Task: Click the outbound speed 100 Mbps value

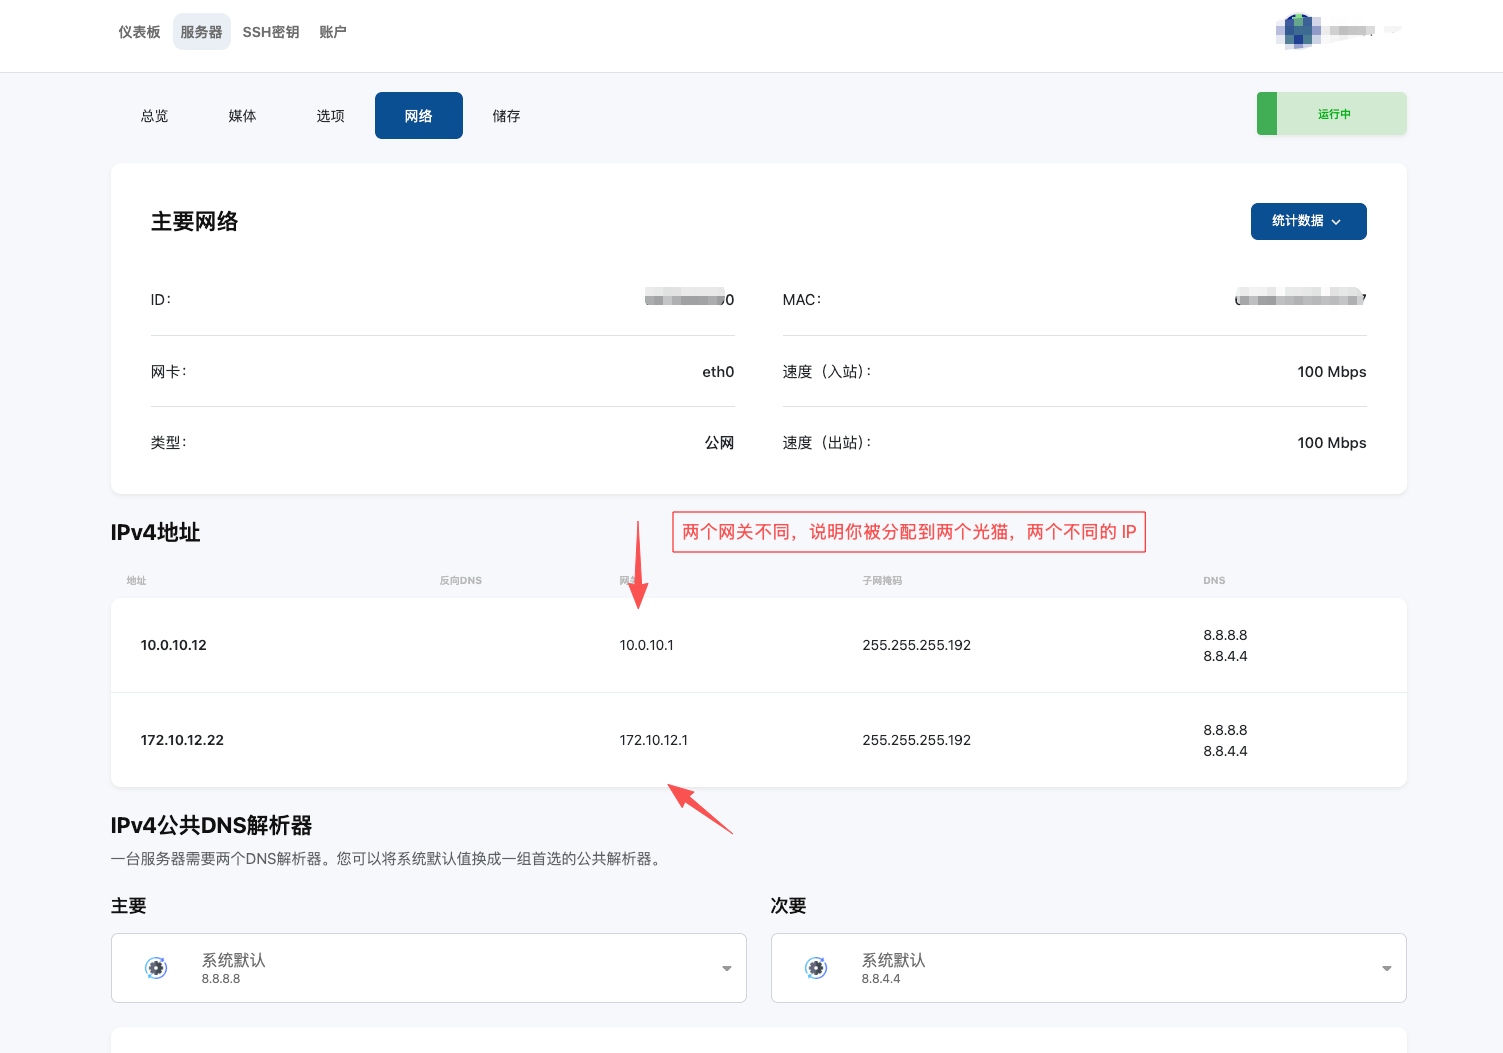Action: point(1332,443)
